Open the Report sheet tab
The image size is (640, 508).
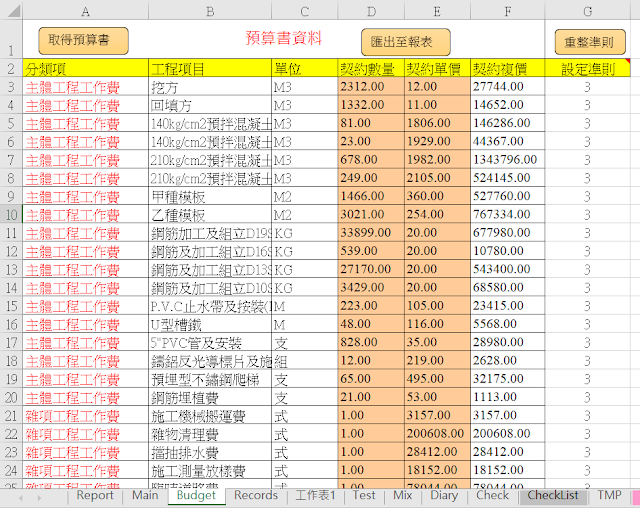click(95, 495)
